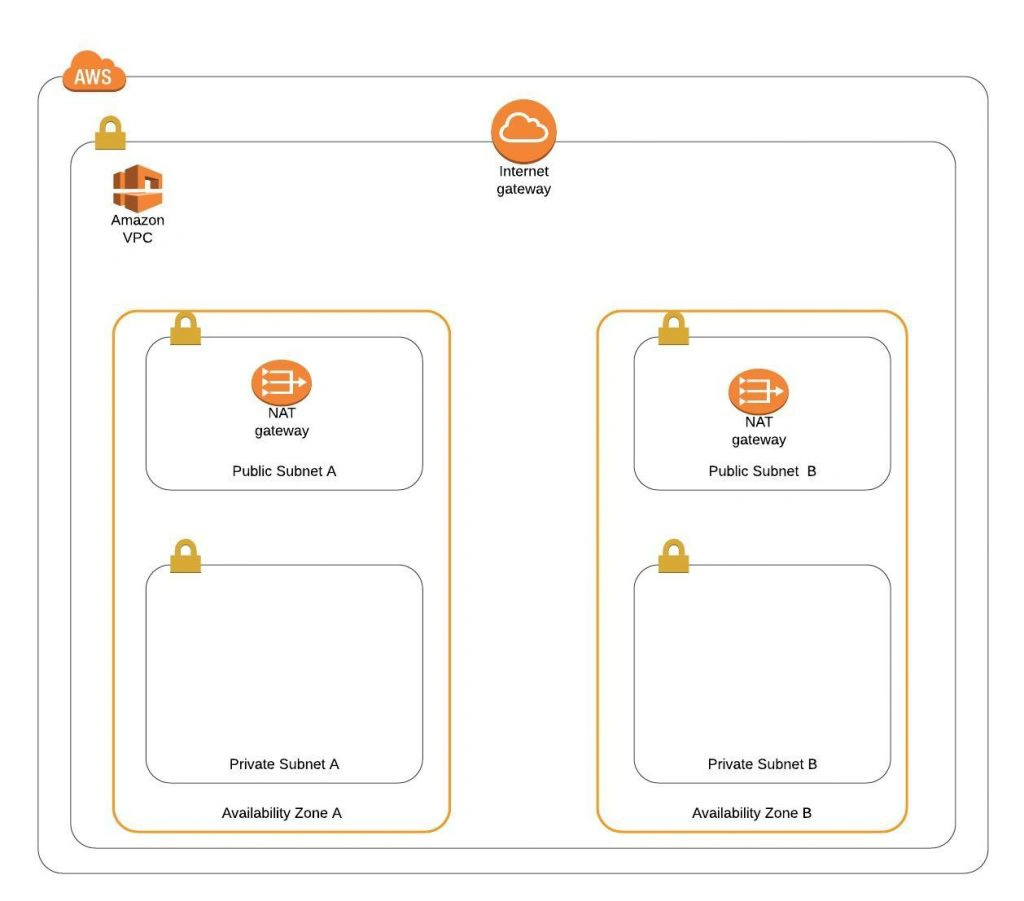Click the AWS cloud logo icon
Screen dimensions: 1024x901
click(94, 71)
